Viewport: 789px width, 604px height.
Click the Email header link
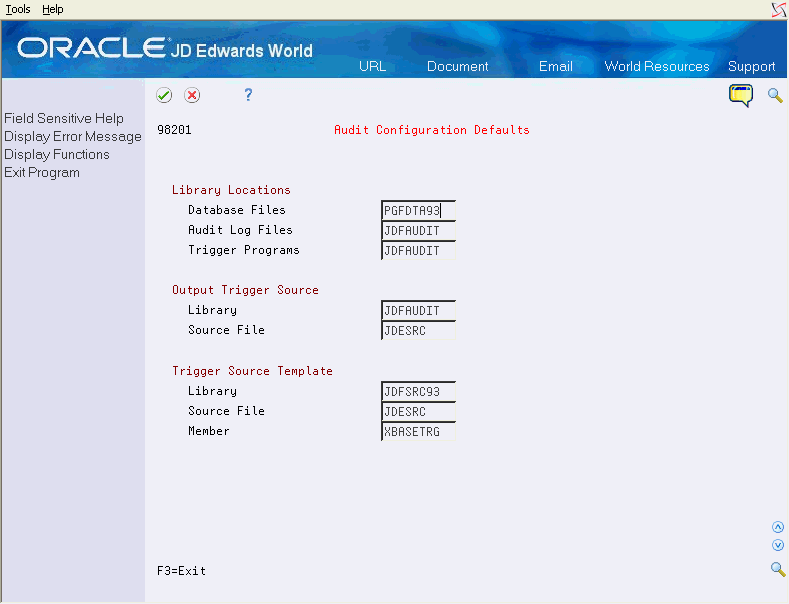pyautogui.click(x=556, y=66)
